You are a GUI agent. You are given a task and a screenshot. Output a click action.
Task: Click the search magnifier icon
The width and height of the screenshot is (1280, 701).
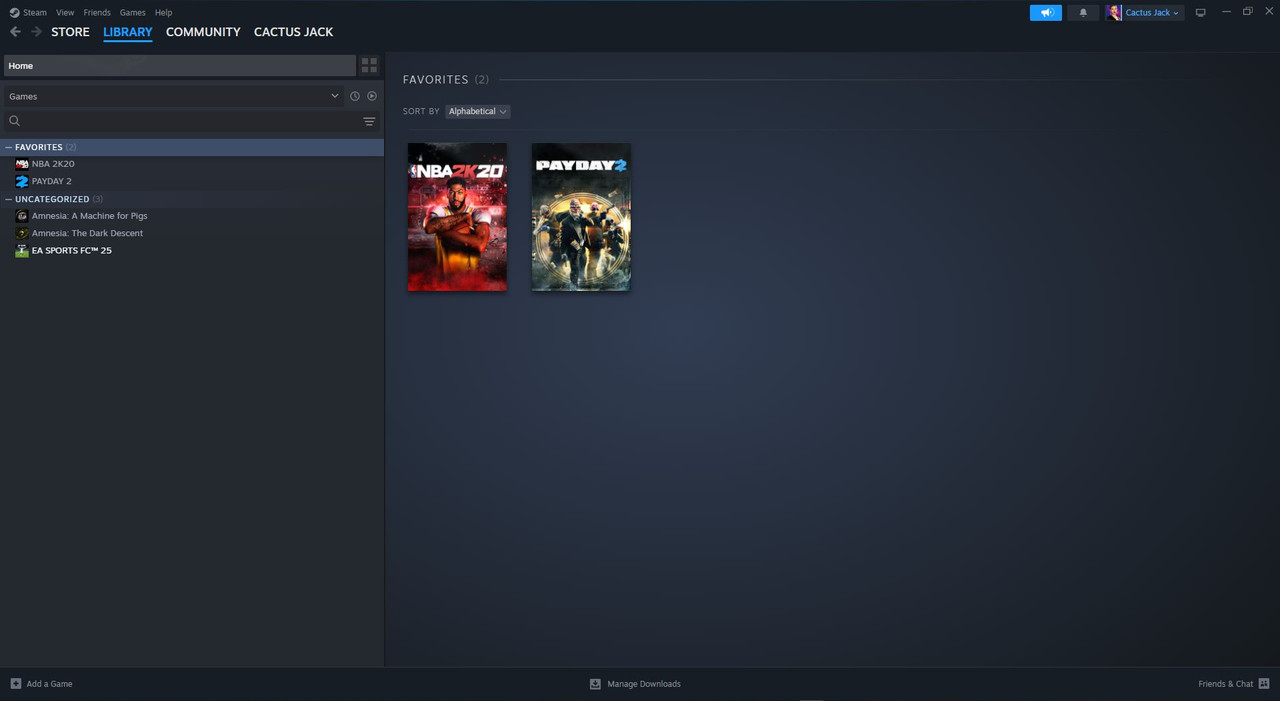[14, 121]
